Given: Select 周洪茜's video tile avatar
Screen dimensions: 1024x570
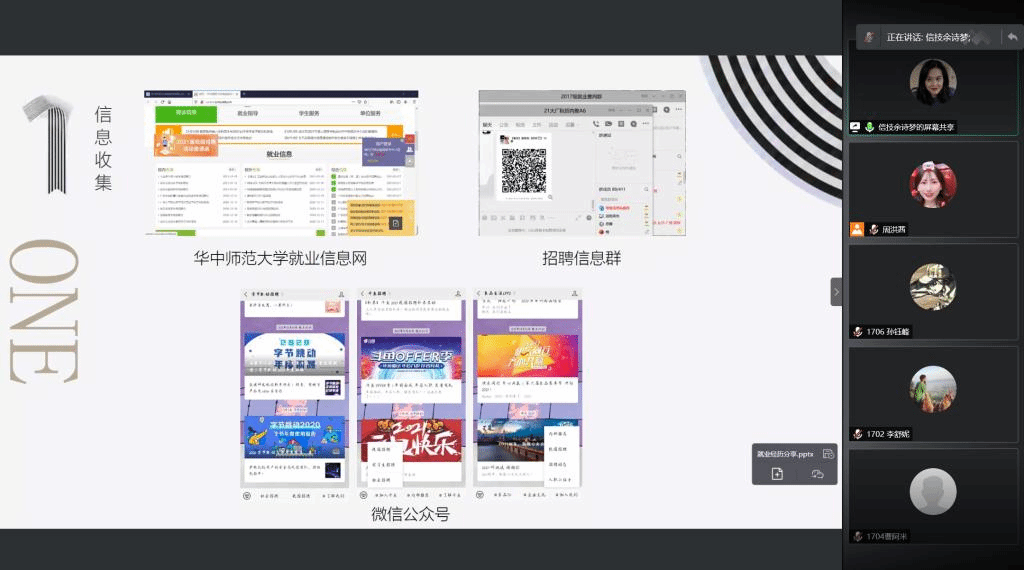Looking at the screenshot, I should point(932,185).
